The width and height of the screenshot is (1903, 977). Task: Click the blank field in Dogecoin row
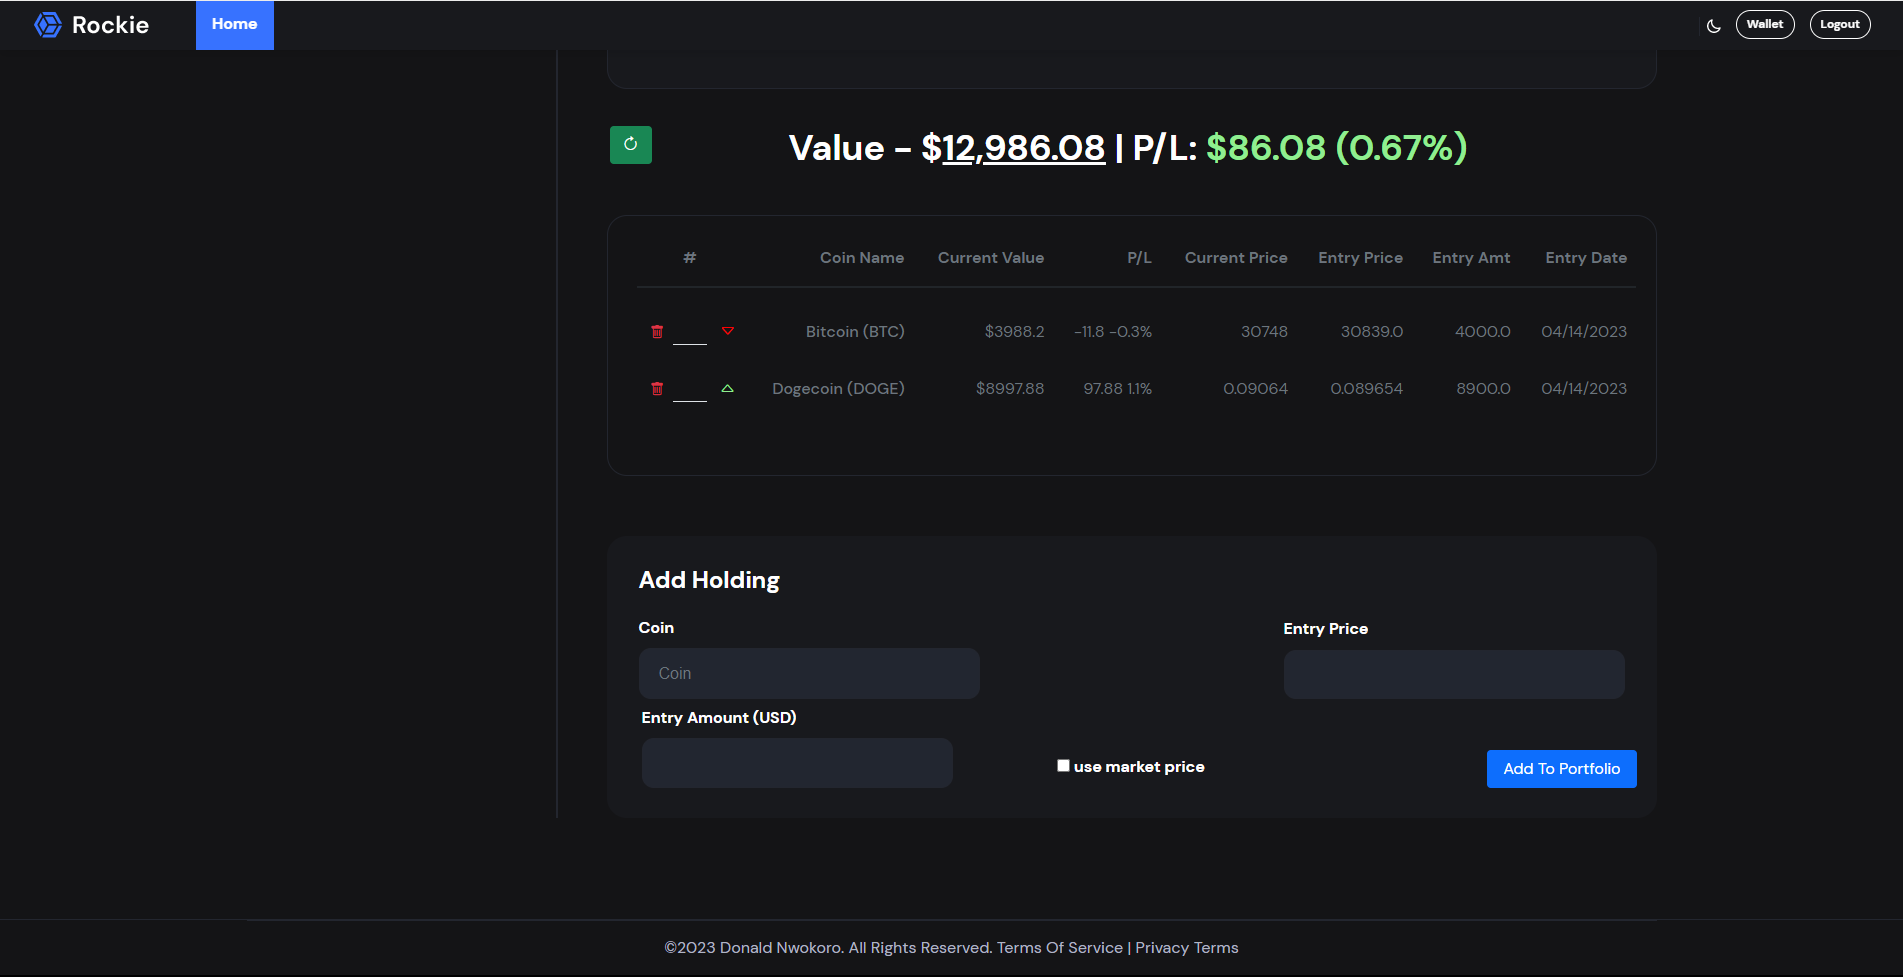tap(690, 389)
